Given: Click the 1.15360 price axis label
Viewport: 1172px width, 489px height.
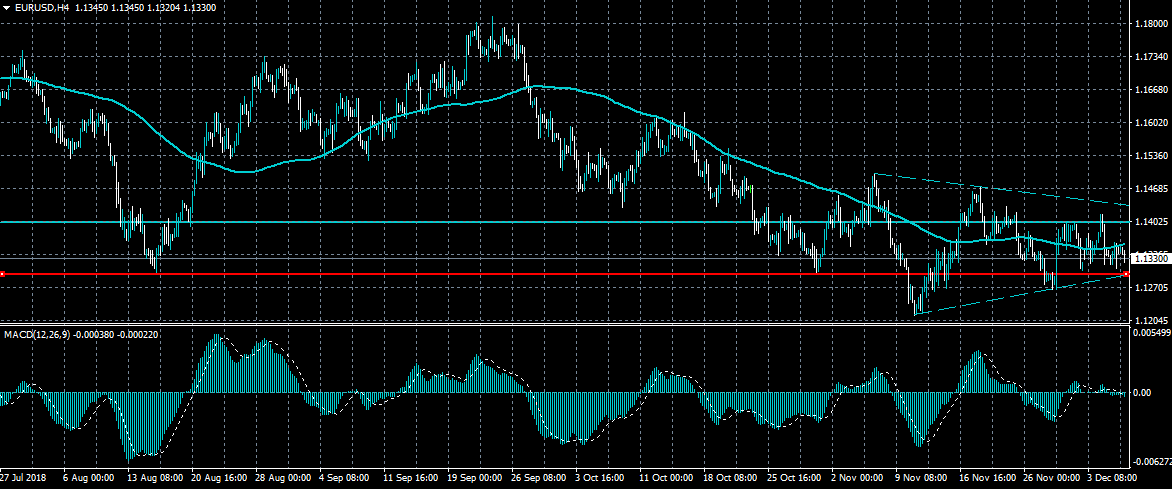Looking at the screenshot, I should coord(1151,156).
